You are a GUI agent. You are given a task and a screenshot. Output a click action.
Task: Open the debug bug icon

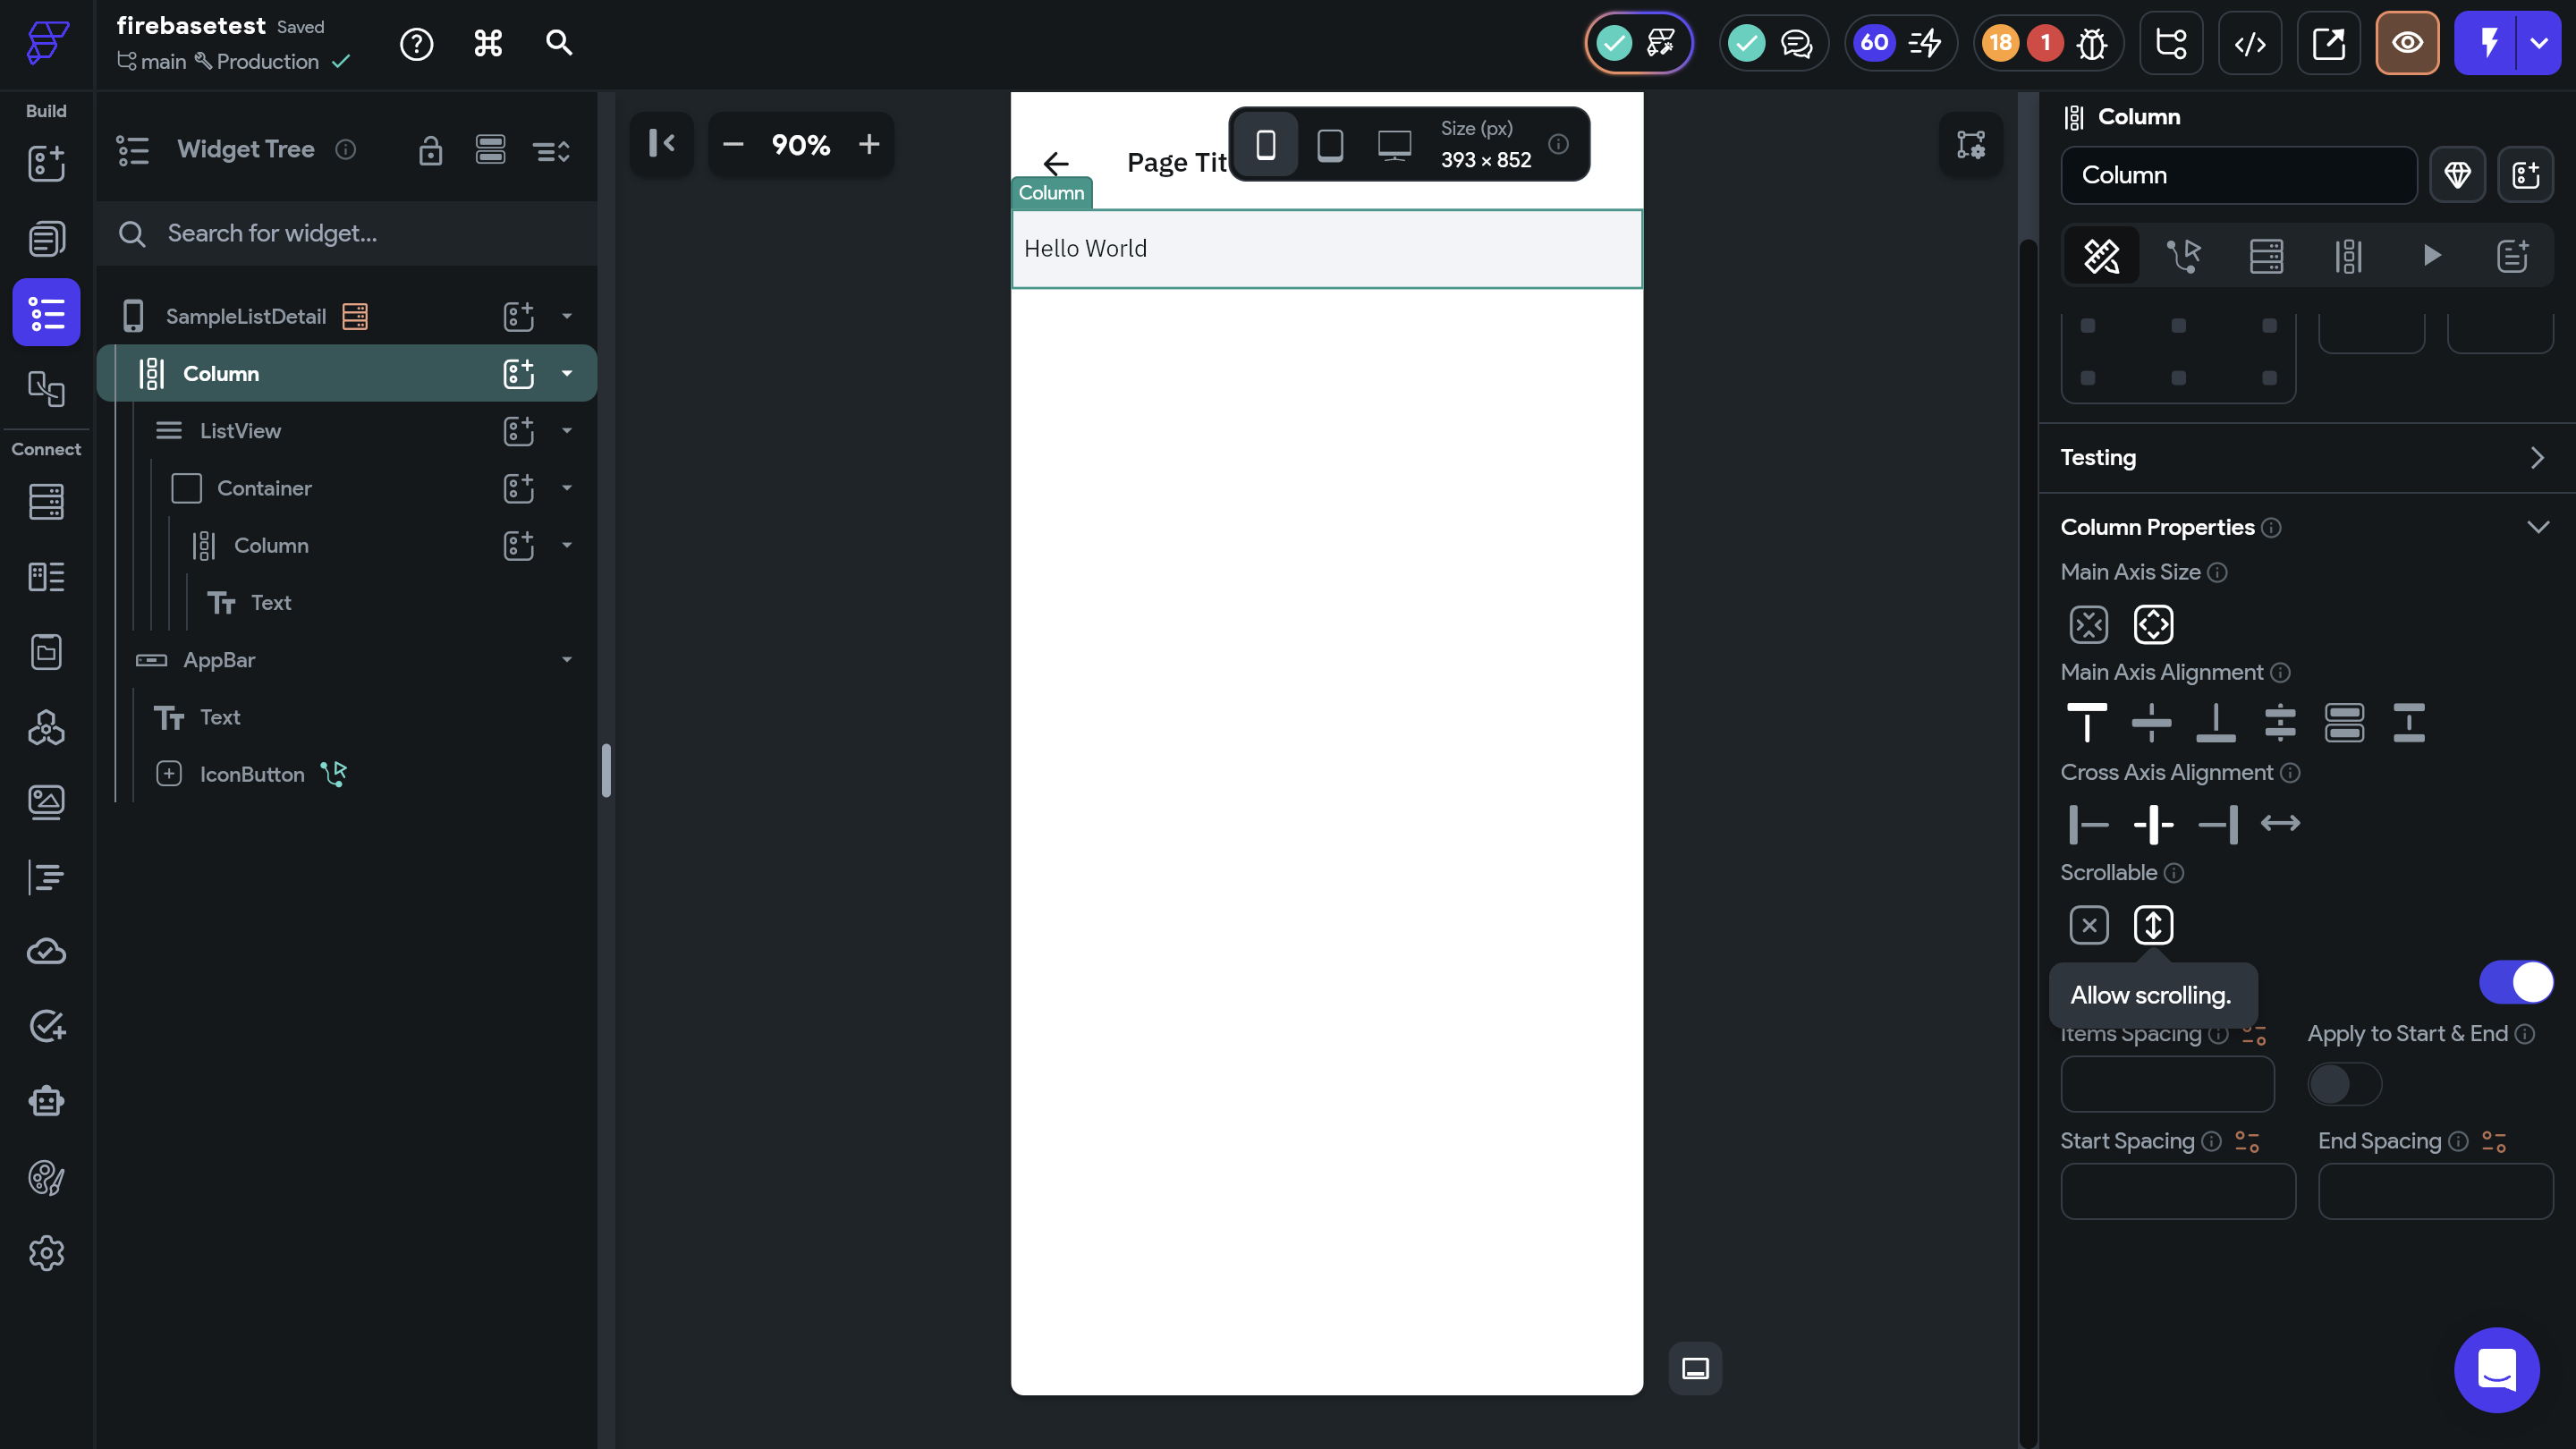pos(2091,43)
